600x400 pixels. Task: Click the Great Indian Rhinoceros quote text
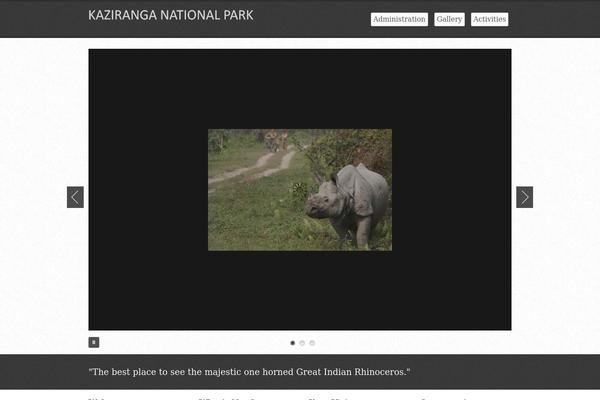point(249,372)
